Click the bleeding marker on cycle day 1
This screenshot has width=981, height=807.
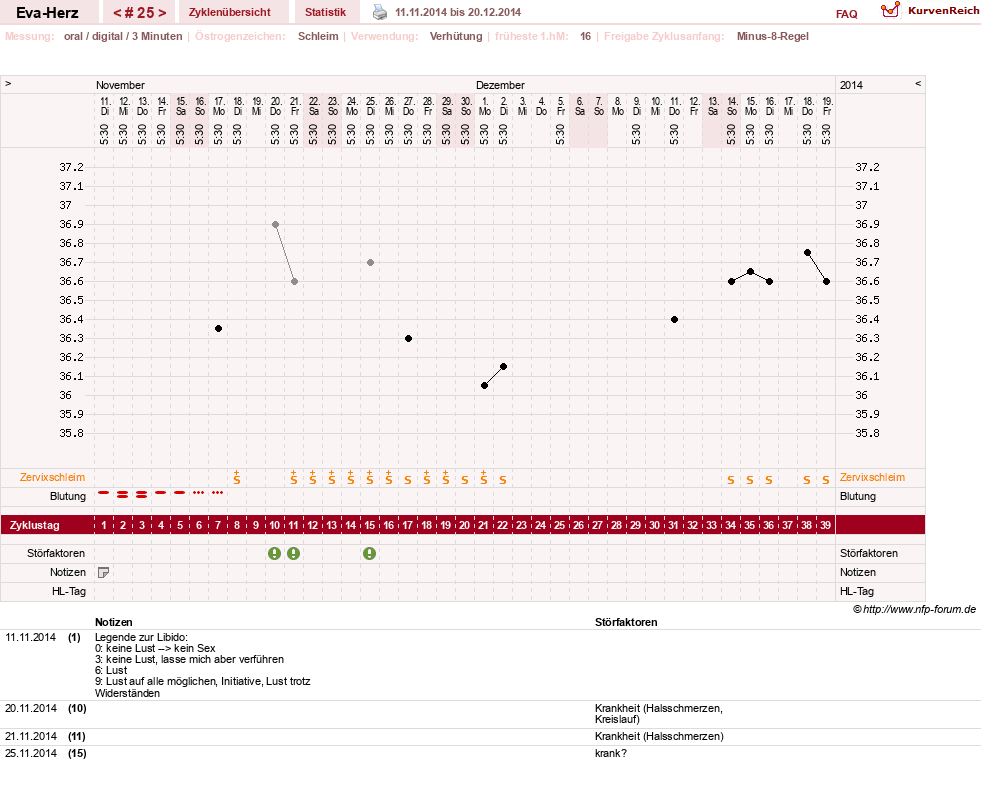click(104, 493)
